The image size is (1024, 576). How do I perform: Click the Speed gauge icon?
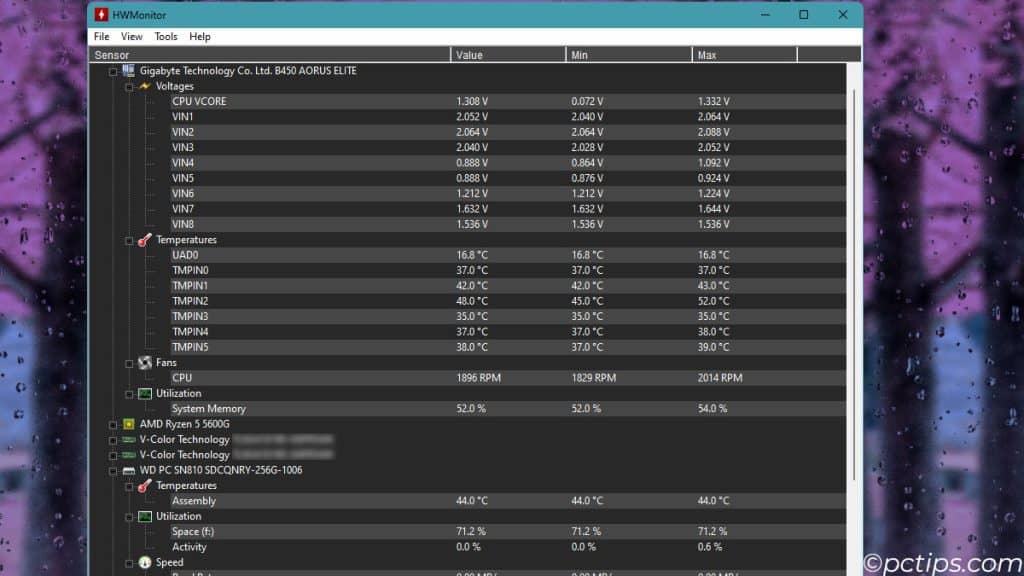pos(145,563)
